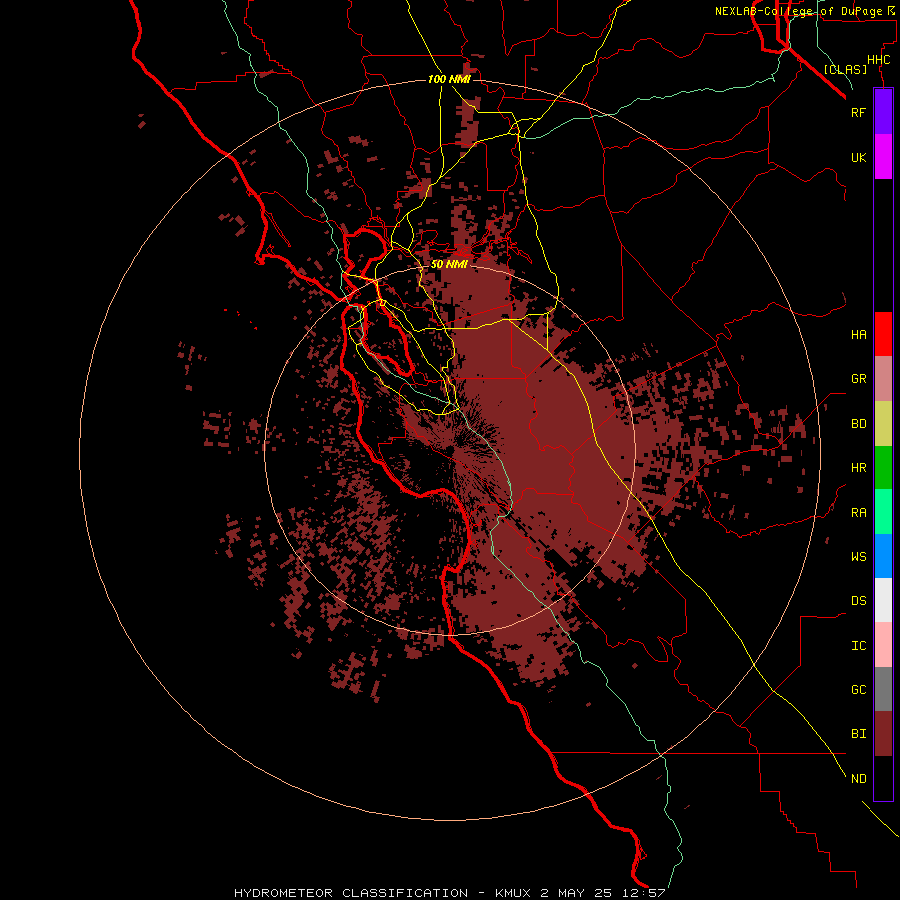The height and width of the screenshot is (900, 900).
Task: Click the 'NEXLAB-College of DuPage' credit text
Action: 798,11
